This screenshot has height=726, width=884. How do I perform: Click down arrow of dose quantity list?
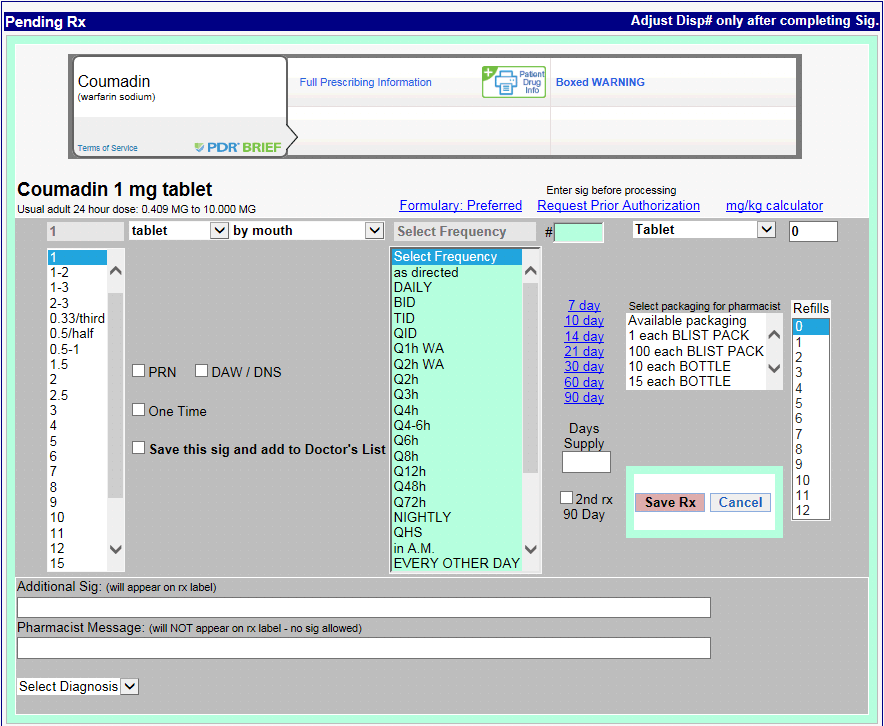(x=116, y=549)
